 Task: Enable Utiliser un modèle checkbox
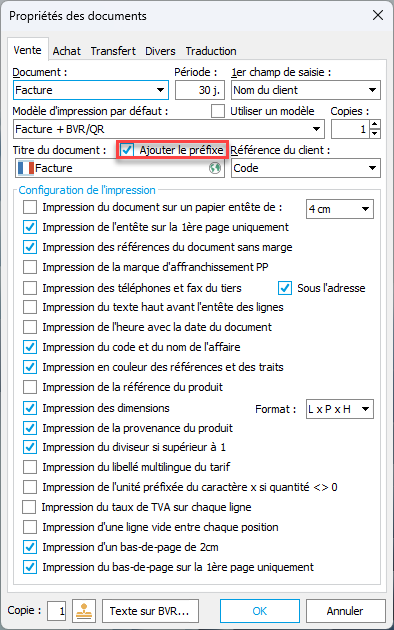click(x=218, y=111)
